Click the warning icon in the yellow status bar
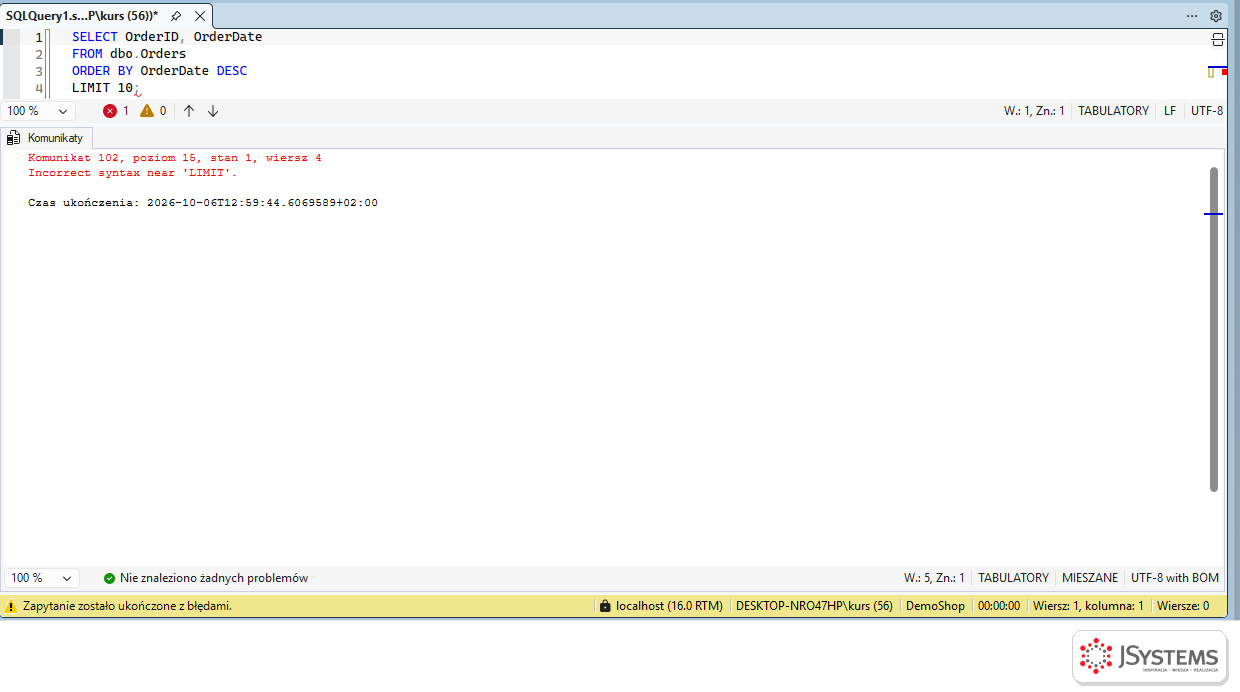1240x692 pixels. [x=11, y=606]
